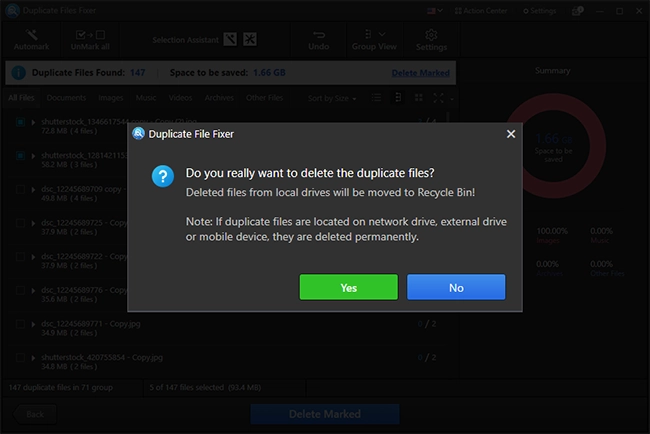Viewport: 650px width, 434px height.
Task: Click the red Summary donut chart
Action: (555, 145)
